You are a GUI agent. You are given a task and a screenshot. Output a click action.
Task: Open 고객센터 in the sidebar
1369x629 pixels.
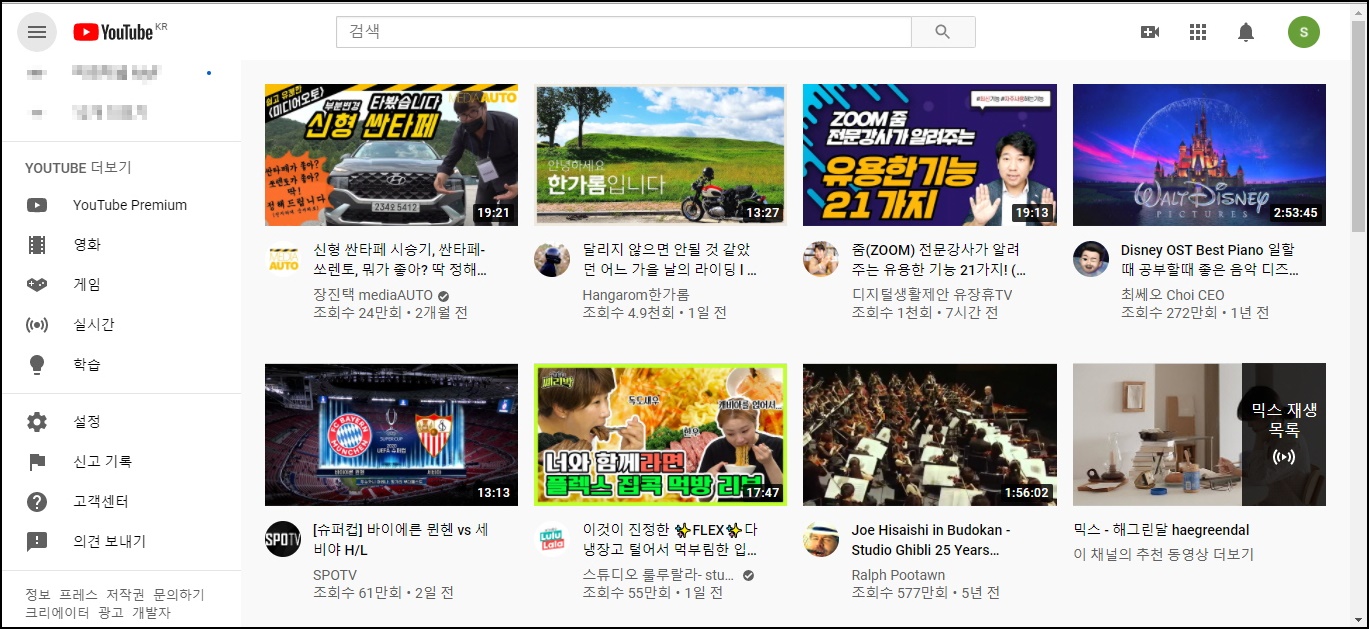click(121, 502)
